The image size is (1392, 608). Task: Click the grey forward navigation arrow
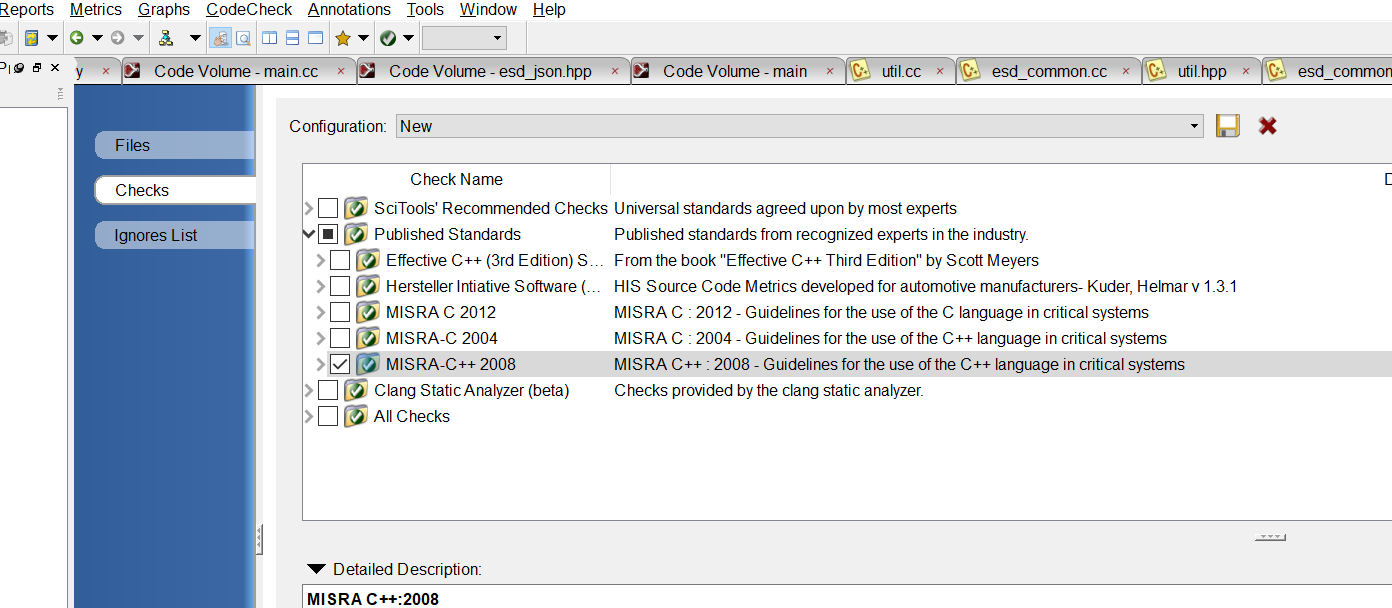pyautogui.click(x=117, y=38)
